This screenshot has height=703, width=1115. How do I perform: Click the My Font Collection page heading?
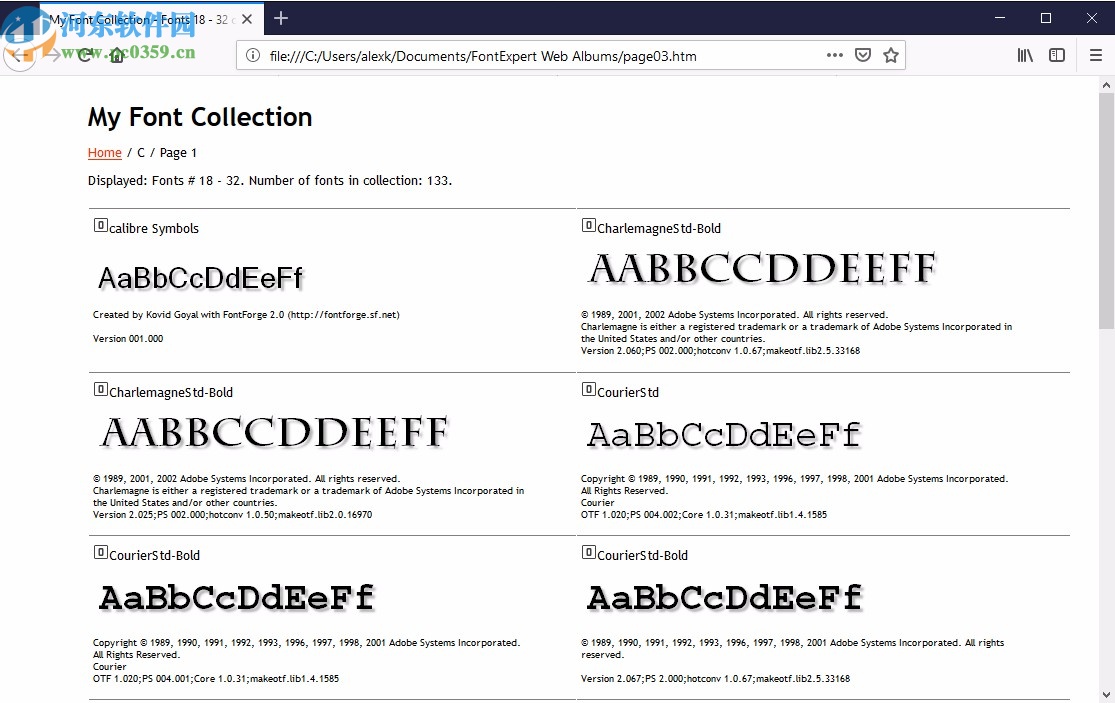(x=200, y=117)
